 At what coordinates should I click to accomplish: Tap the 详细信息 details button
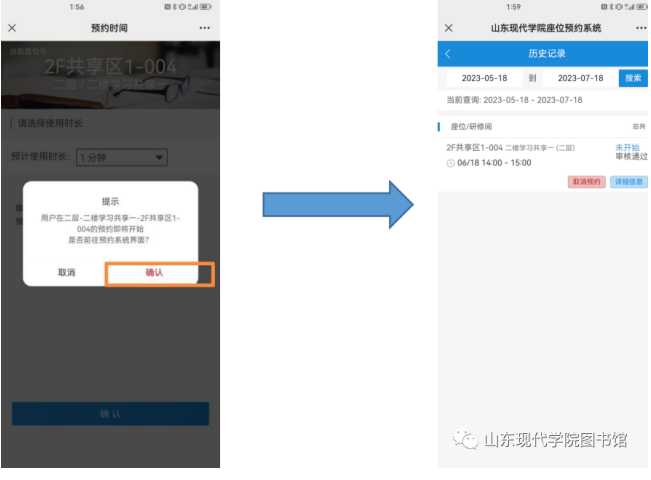click(628, 182)
